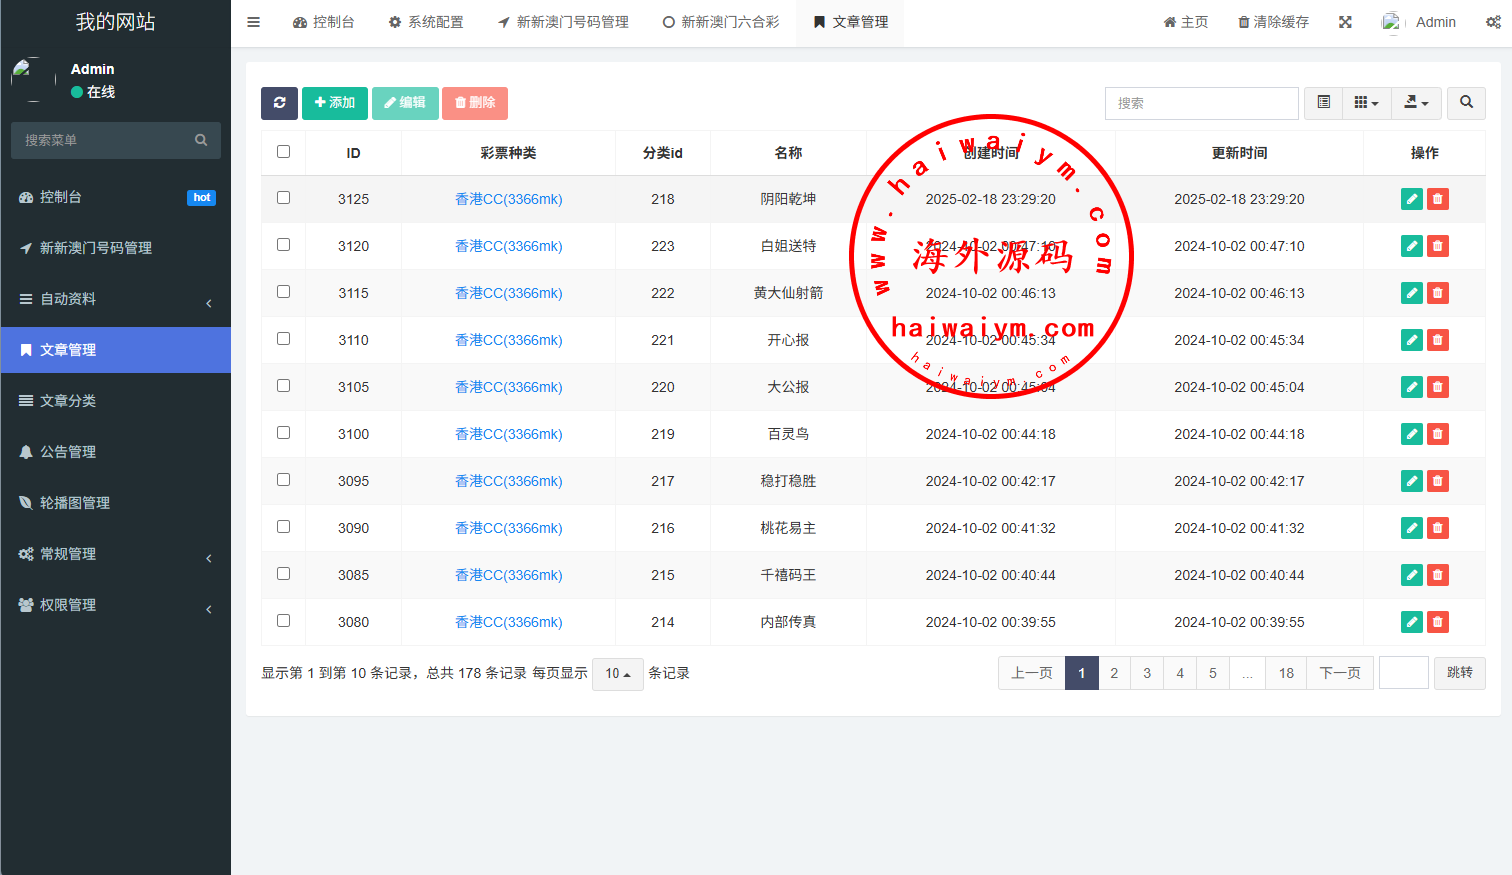Click the green 添加 button
The width and height of the screenshot is (1512, 875).
click(334, 103)
